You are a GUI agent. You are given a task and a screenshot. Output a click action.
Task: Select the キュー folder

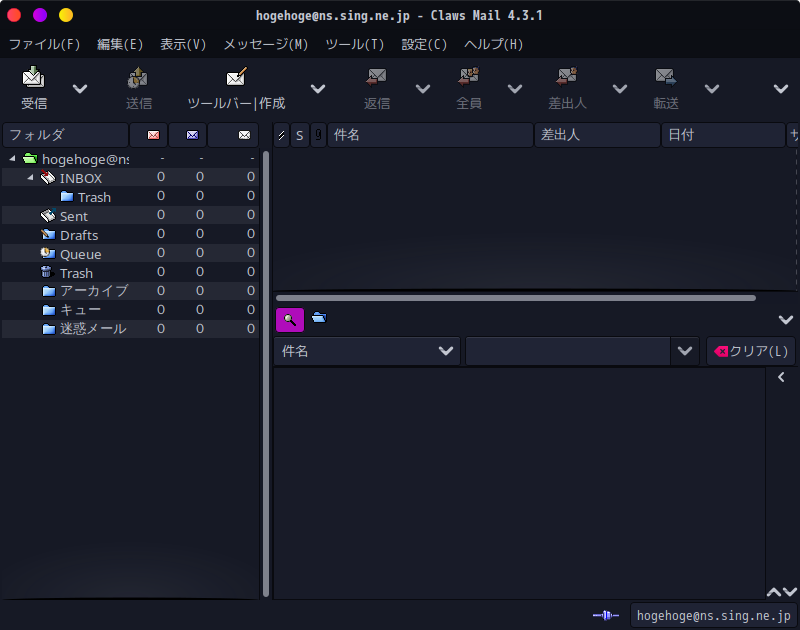pyautogui.click(x=131, y=310)
